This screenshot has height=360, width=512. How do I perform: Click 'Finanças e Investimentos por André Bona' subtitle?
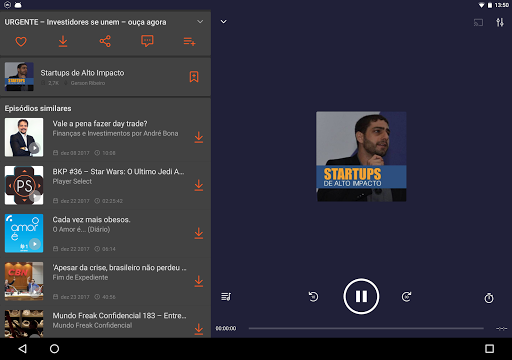(x=115, y=133)
